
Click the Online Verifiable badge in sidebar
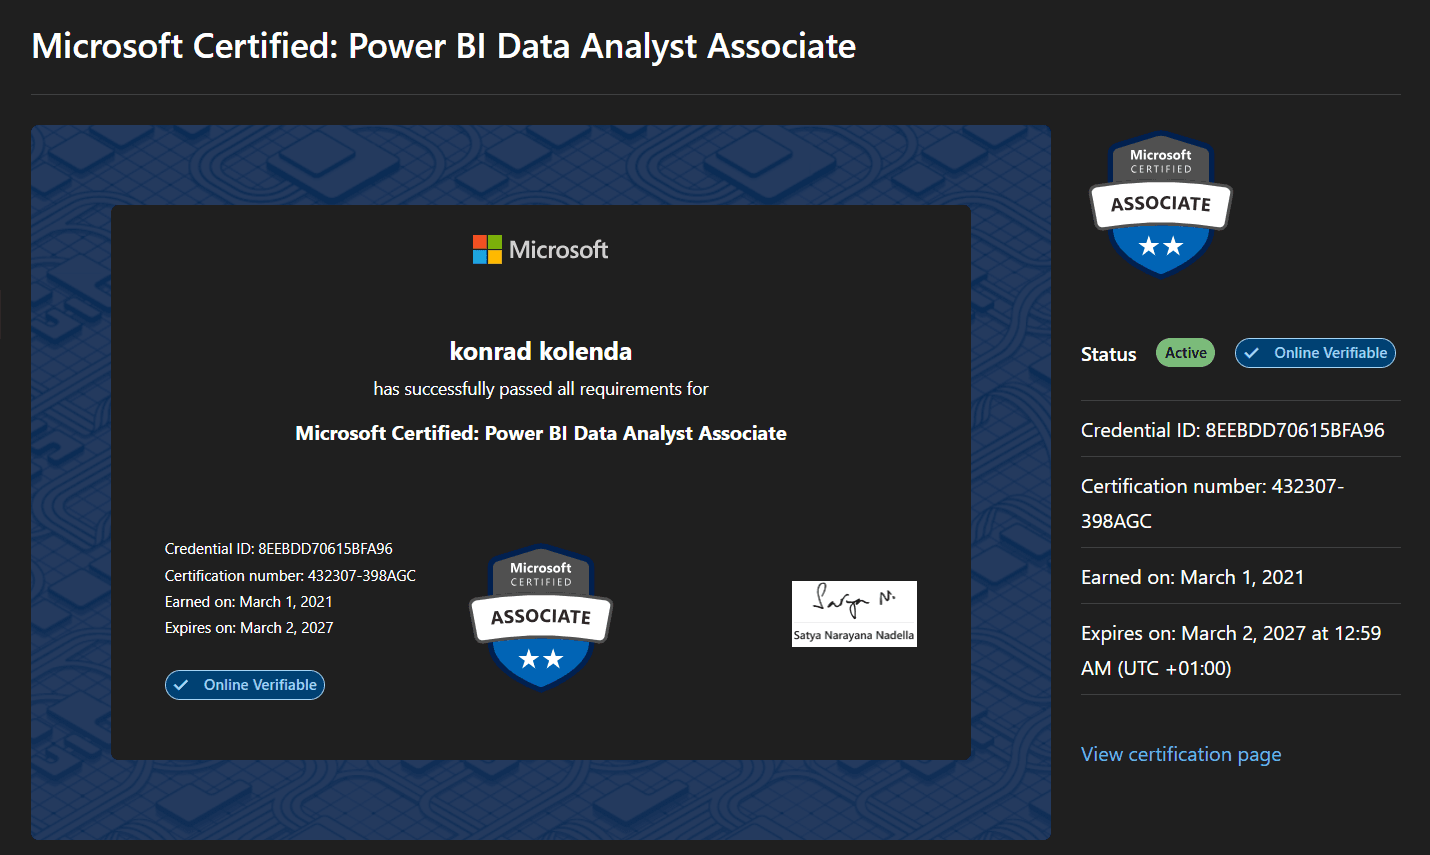coord(1315,353)
